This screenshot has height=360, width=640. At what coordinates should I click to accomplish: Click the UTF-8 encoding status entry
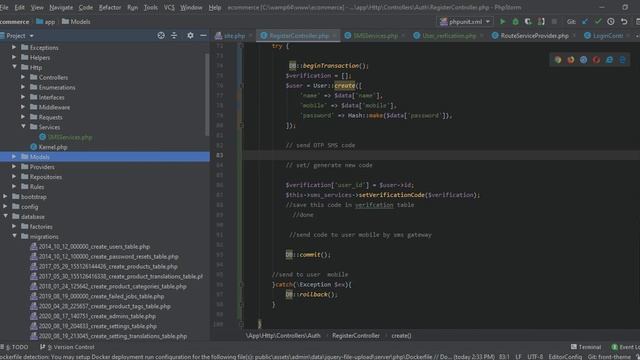535,357
